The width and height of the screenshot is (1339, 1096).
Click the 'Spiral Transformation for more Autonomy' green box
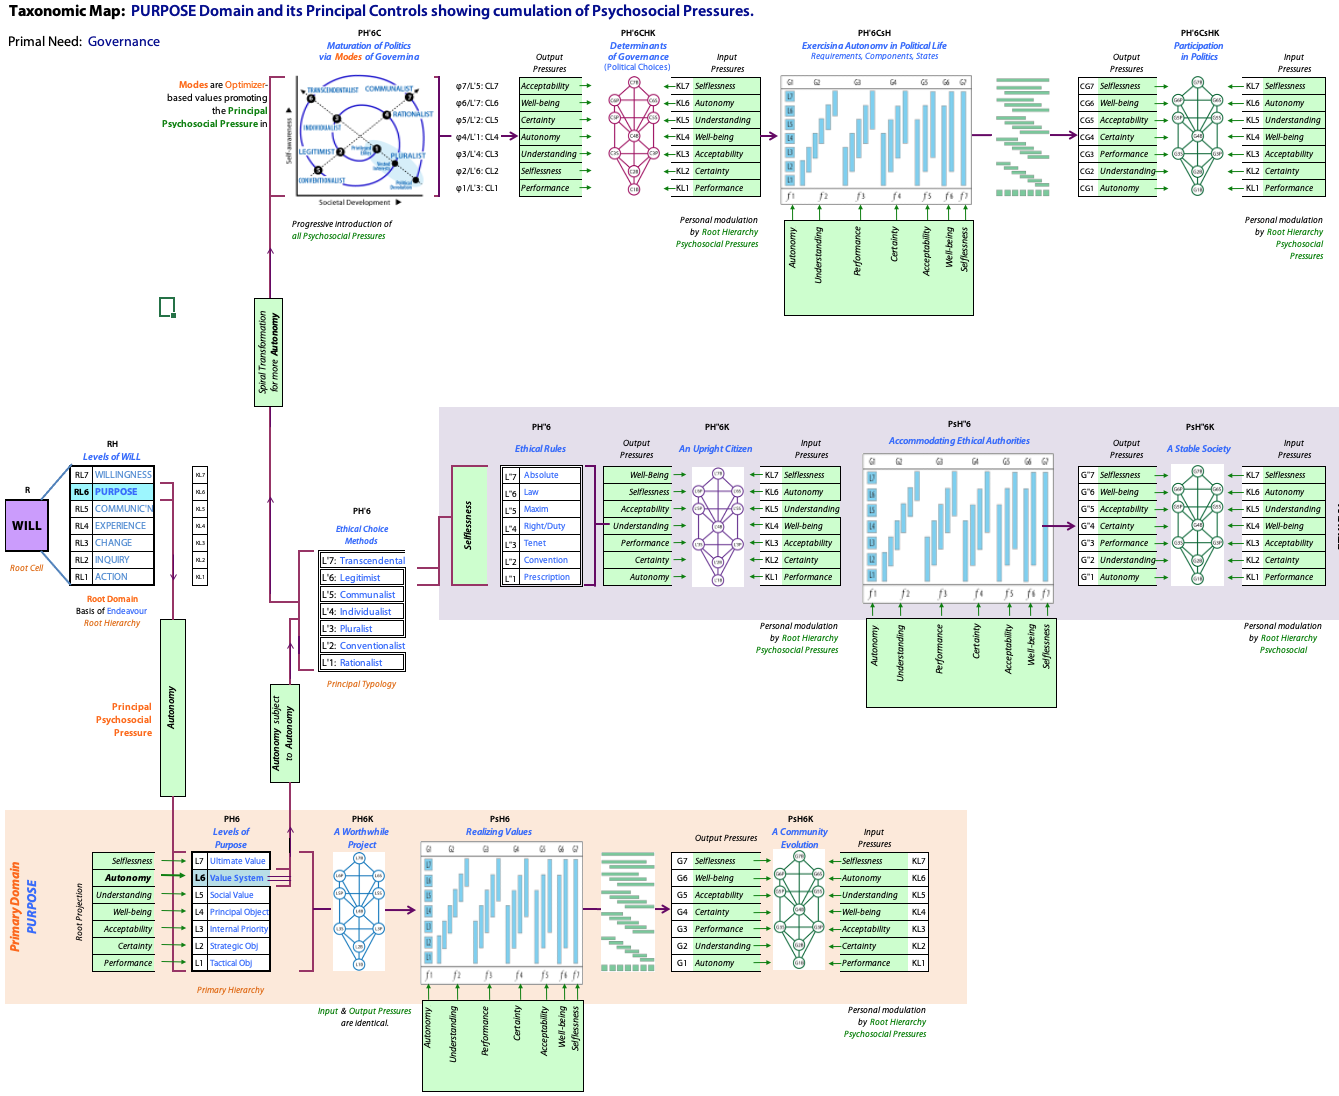(x=269, y=352)
